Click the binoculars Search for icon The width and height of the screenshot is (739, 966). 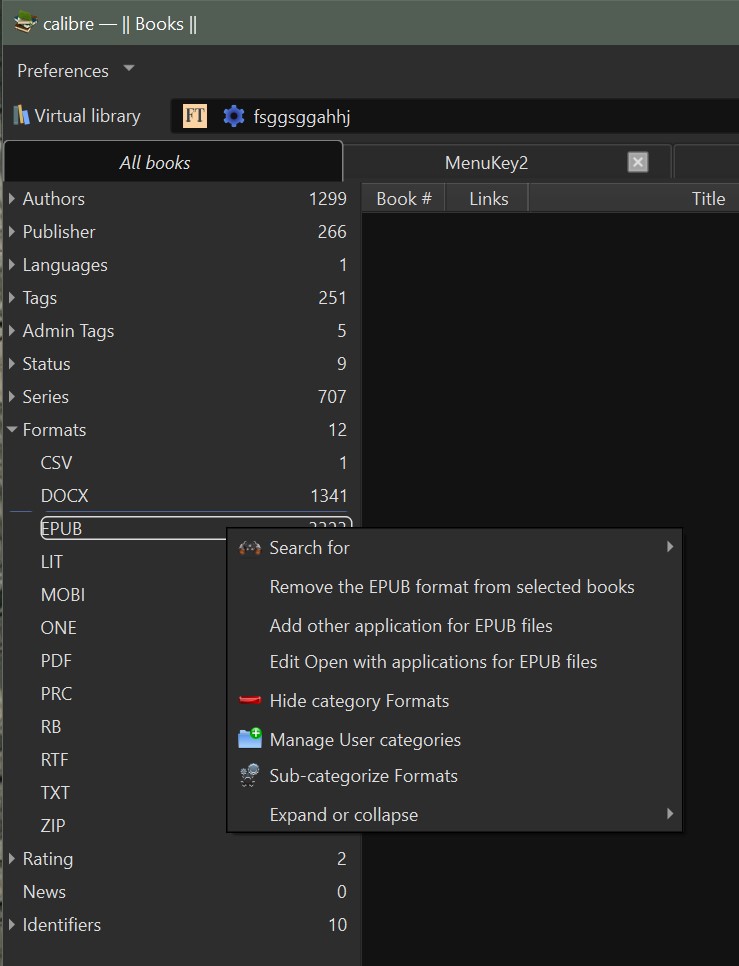[250, 548]
